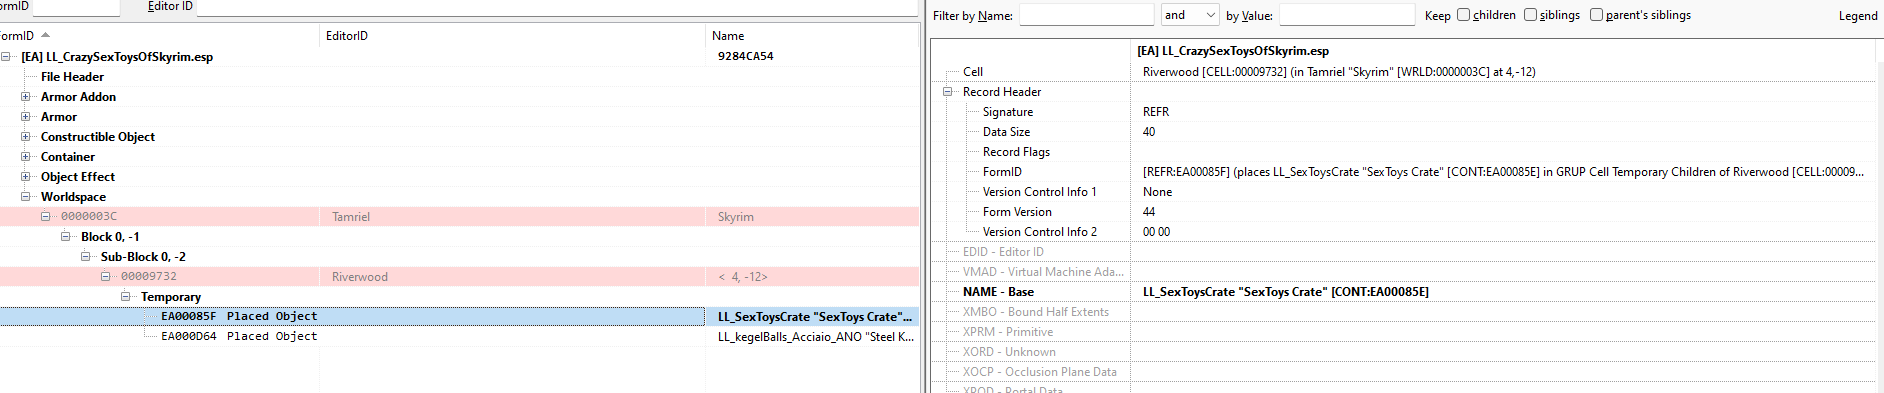Select the NAME - Base row
This screenshot has height=393, width=1884.
(1404, 292)
